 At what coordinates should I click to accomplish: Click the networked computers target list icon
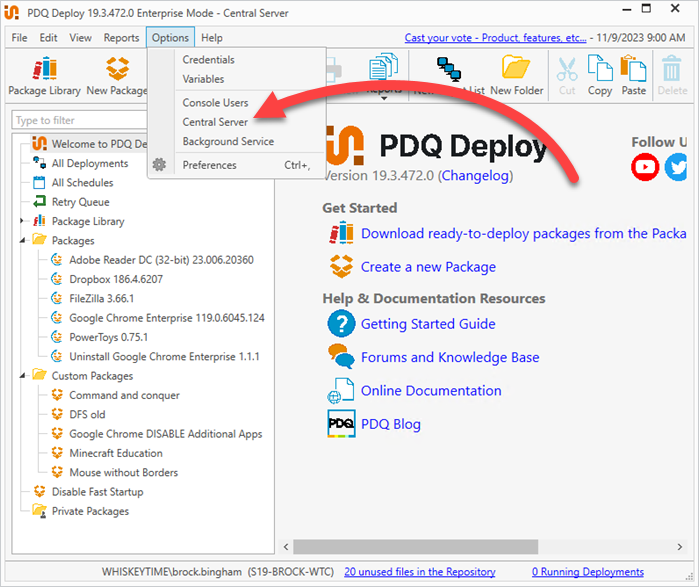(448, 69)
